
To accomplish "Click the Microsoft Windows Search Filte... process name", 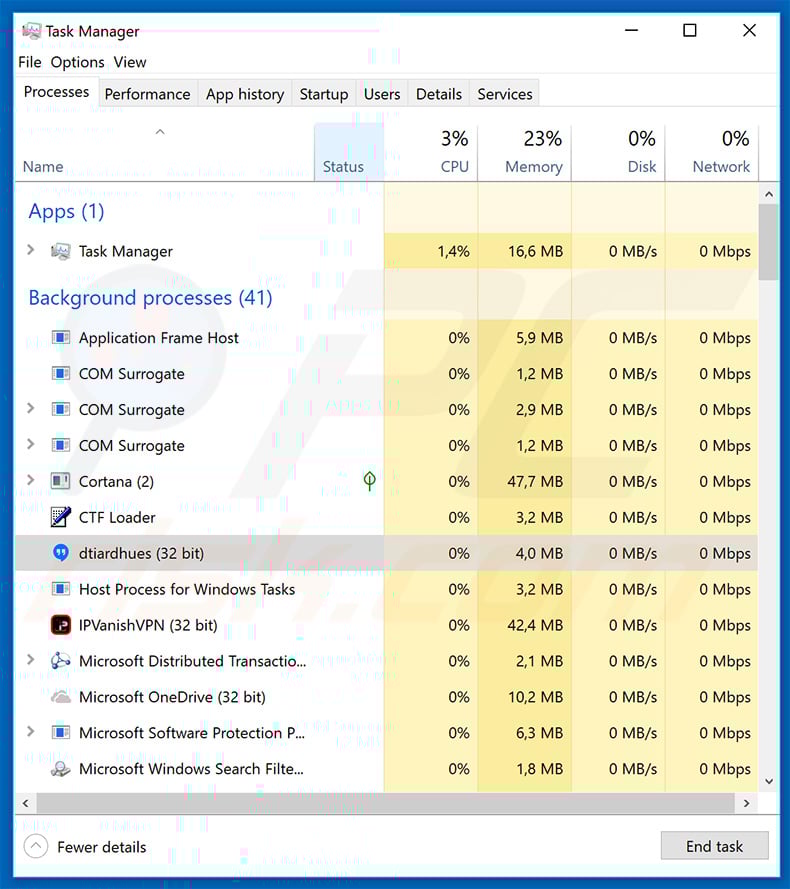I will tap(191, 769).
